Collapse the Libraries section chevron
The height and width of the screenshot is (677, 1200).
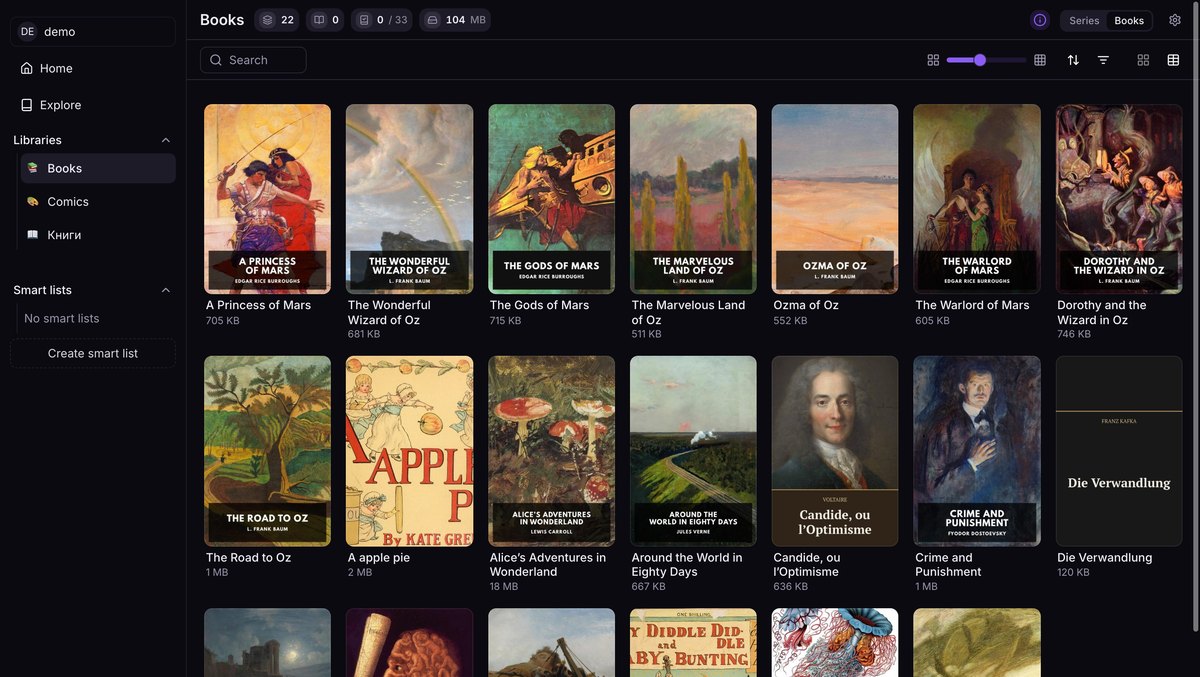[x=166, y=140]
